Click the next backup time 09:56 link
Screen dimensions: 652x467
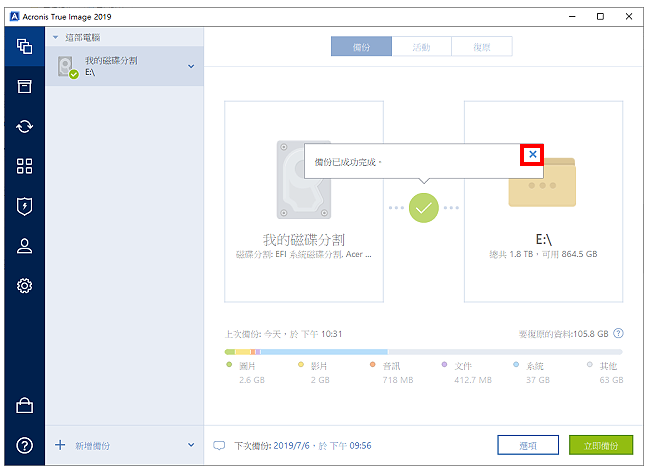tap(361, 446)
